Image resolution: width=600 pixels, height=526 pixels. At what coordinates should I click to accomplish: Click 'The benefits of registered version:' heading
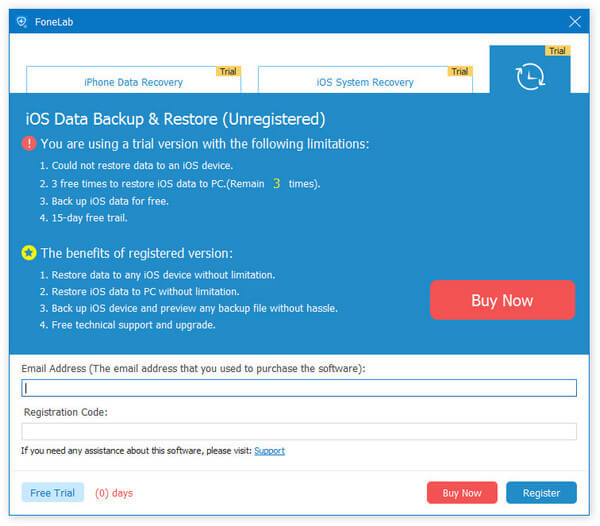coord(137,253)
